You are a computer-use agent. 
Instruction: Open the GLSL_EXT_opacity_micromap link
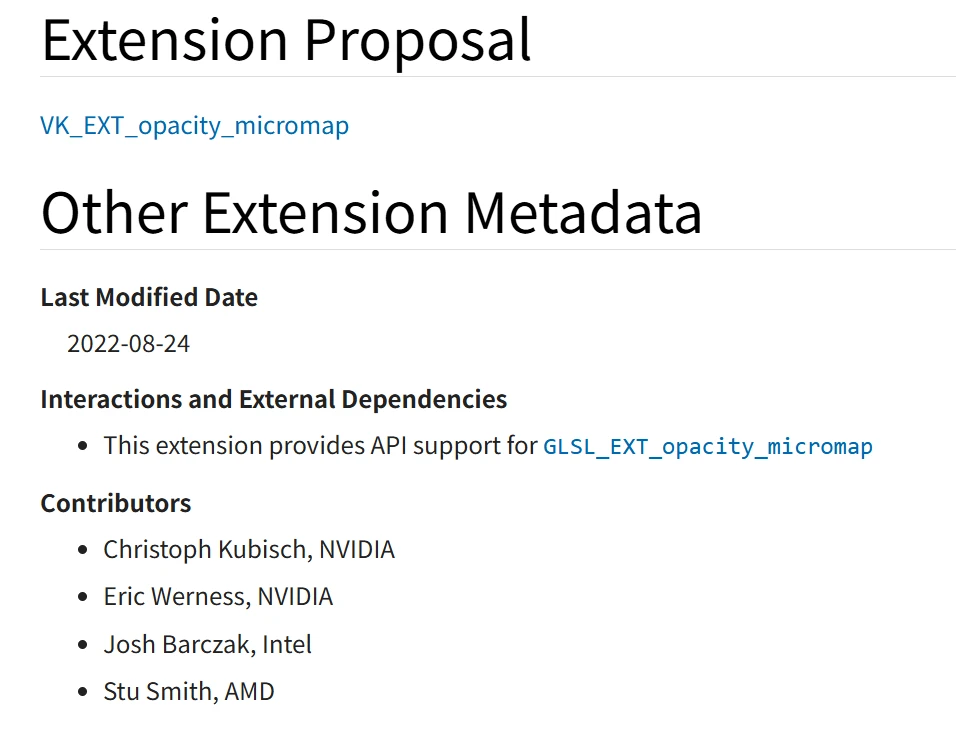click(707, 446)
